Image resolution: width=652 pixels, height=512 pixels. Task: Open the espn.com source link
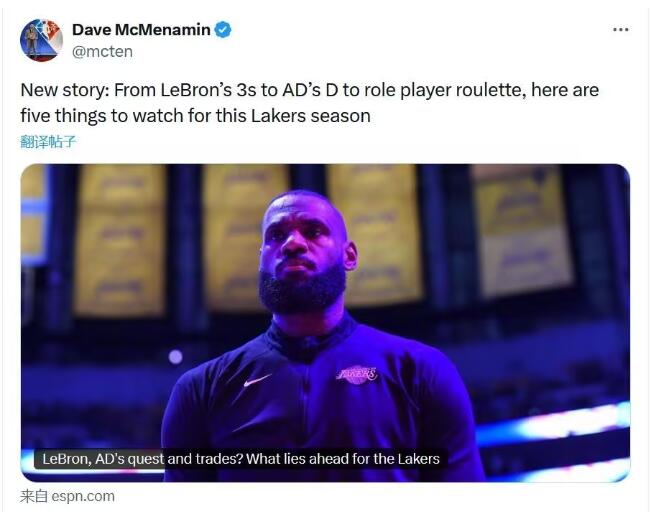pos(83,496)
